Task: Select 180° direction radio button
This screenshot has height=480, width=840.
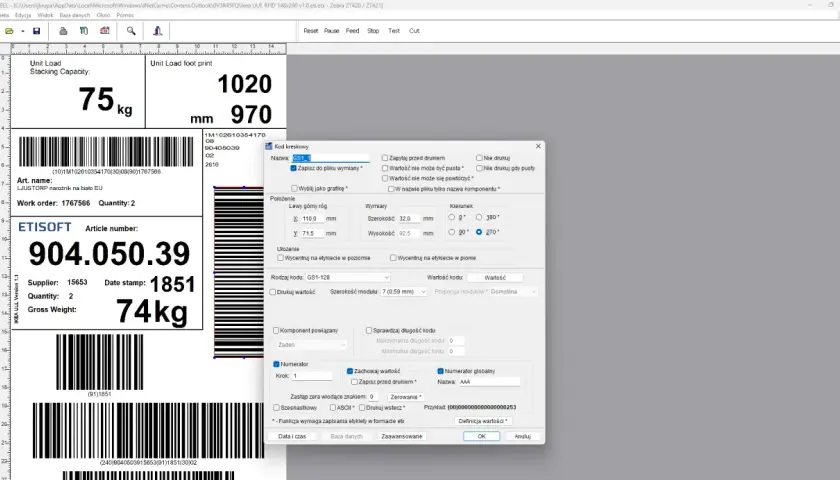Action: (x=479, y=218)
